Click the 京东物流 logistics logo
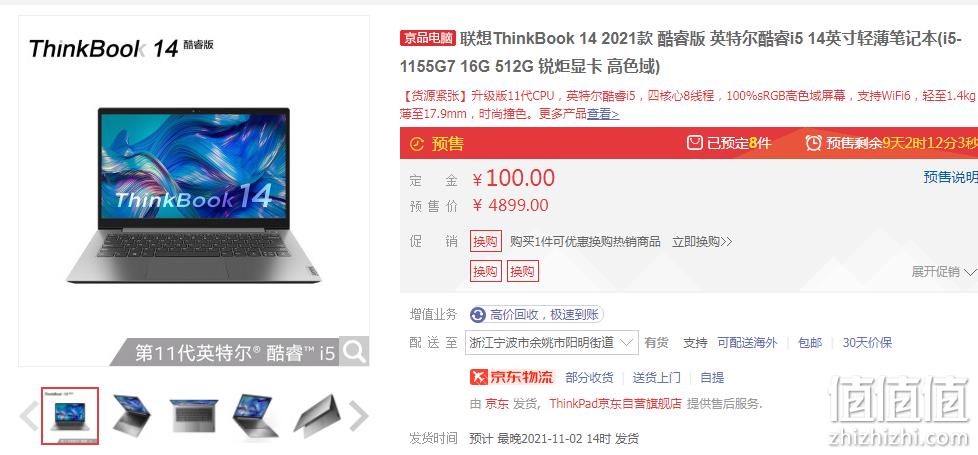This screenshot has height=455, width=978. point(512,377)
